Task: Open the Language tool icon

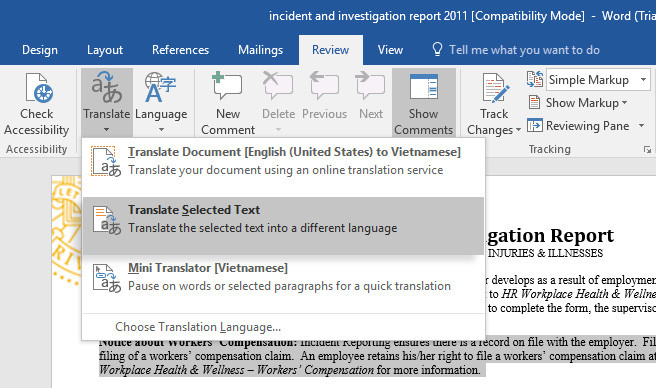Action: tap(160, 87)
